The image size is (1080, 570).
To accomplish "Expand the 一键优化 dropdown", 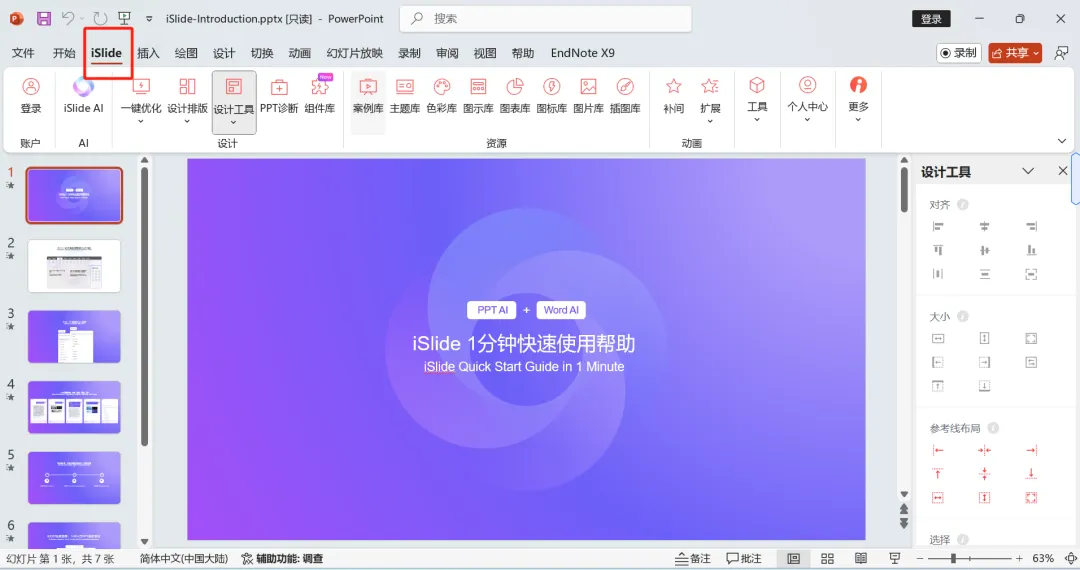I will [141, 122].
